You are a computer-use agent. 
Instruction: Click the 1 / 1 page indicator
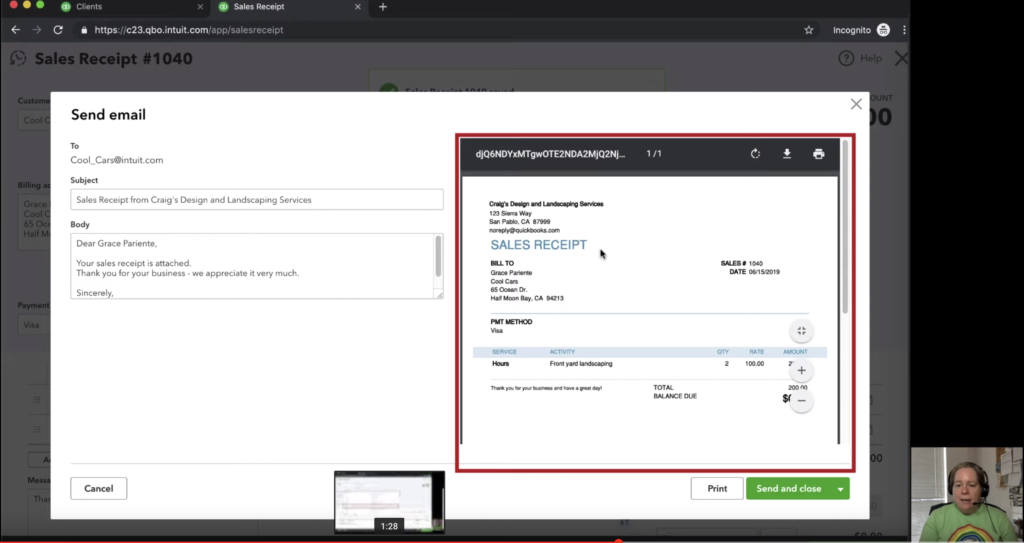(654, 154)
